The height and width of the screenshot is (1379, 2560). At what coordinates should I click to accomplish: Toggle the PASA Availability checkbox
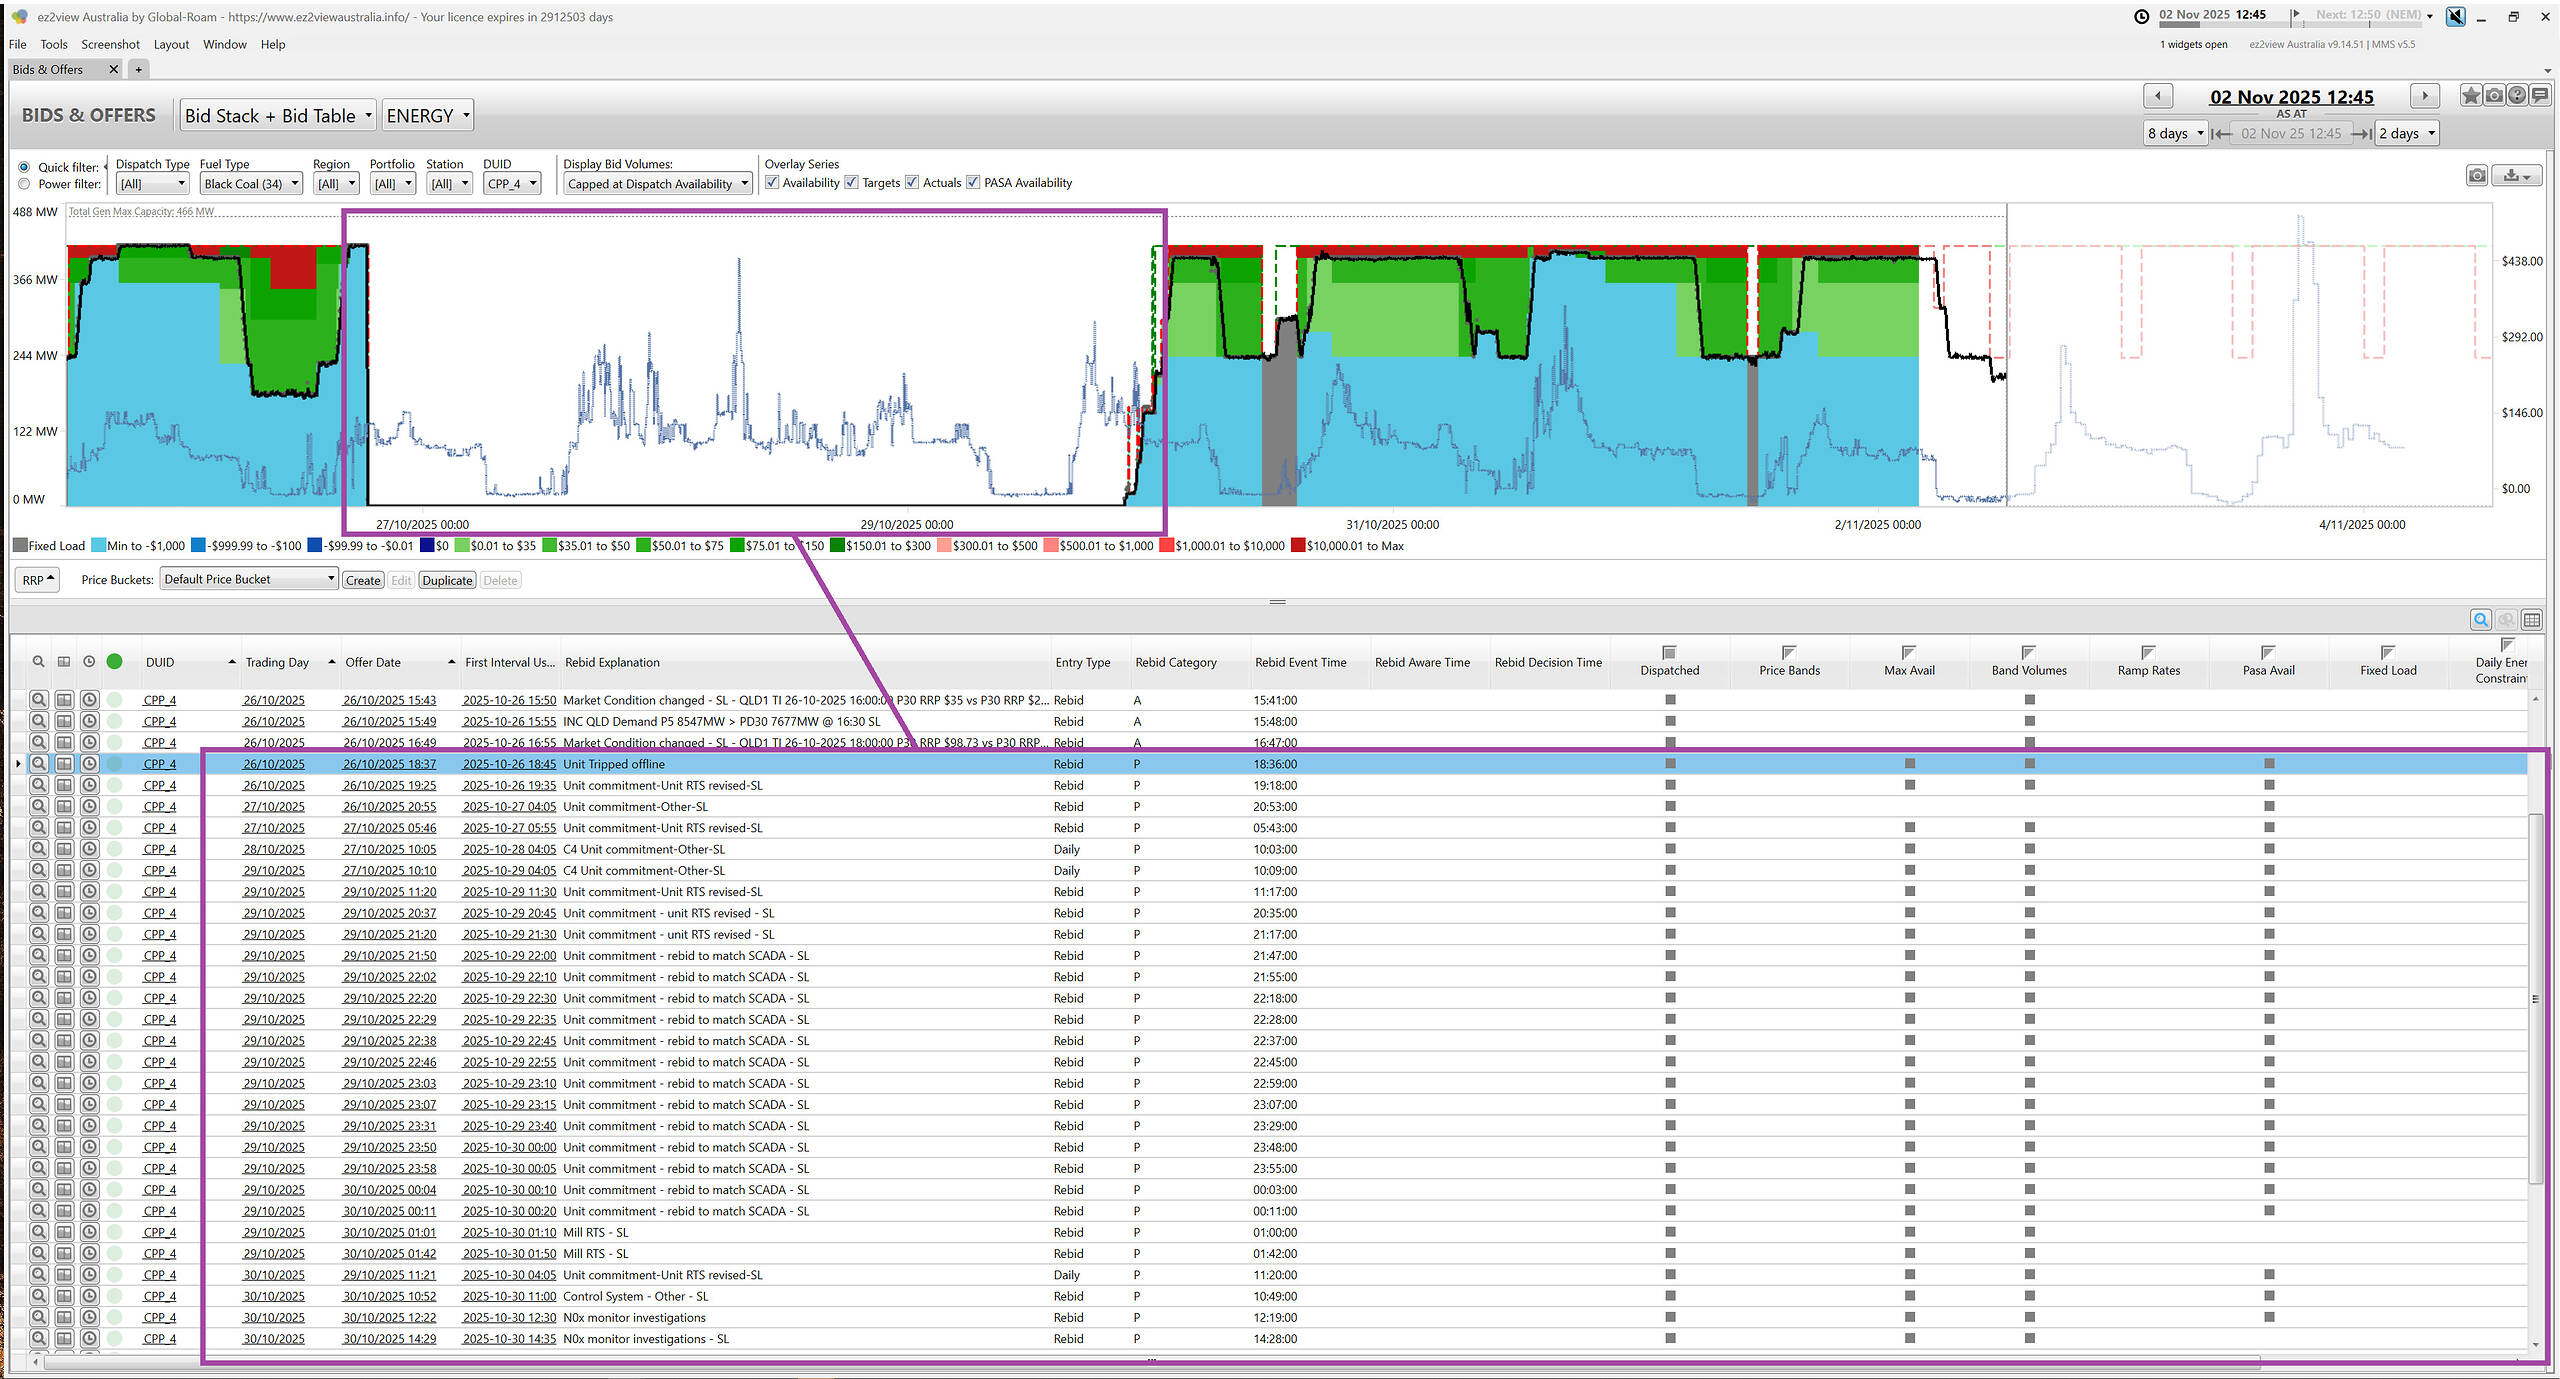(x=973, y=182)
